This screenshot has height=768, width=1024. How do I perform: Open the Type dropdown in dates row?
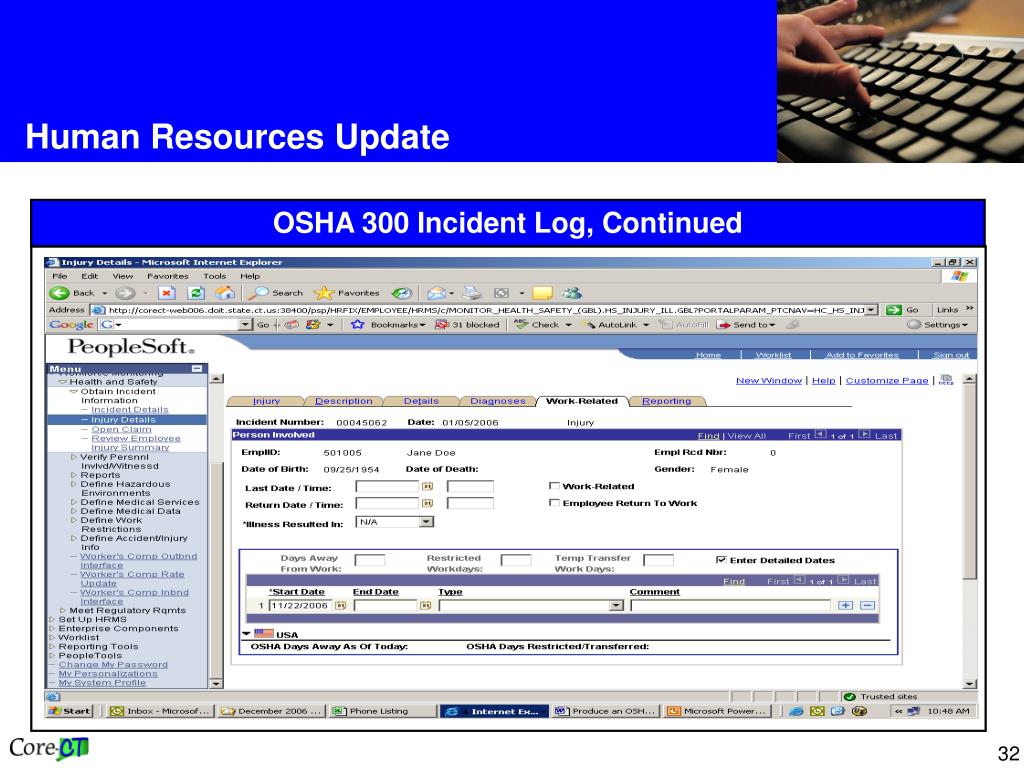click(x=616, y=605)
